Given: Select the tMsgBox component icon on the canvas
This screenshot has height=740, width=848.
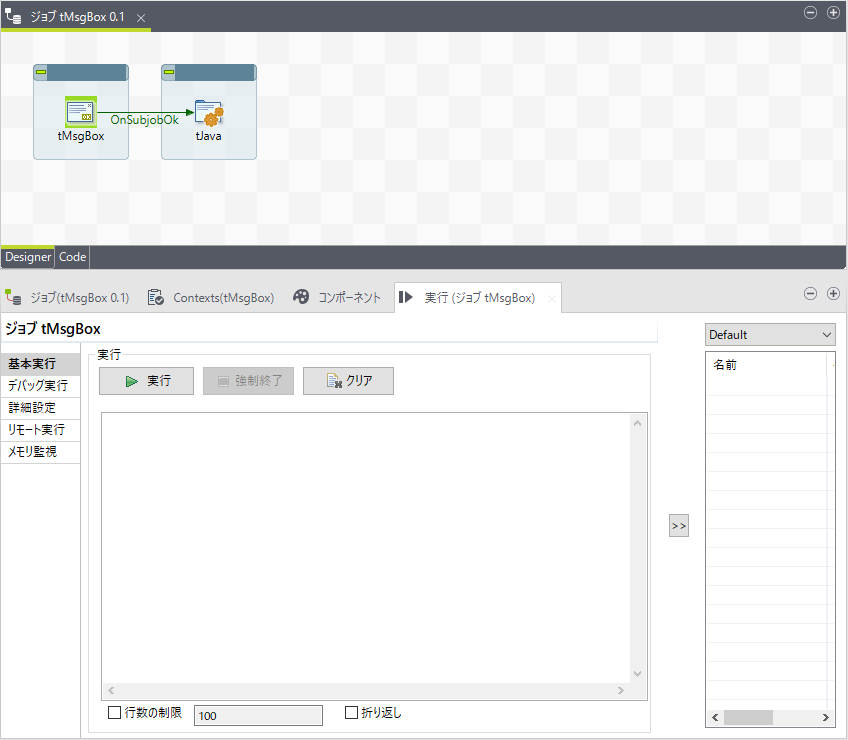Looking at the screenshot, I should pyautogui.click(x=80, y=112).
